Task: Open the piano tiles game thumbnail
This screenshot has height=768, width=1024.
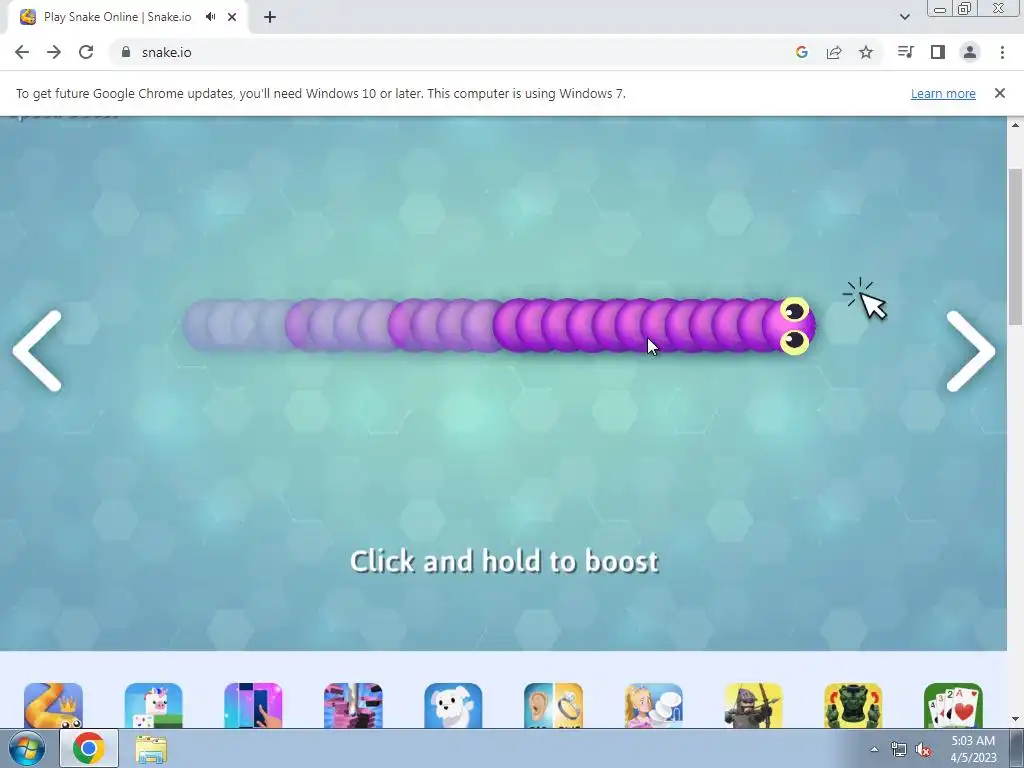Action: (253, 706)
